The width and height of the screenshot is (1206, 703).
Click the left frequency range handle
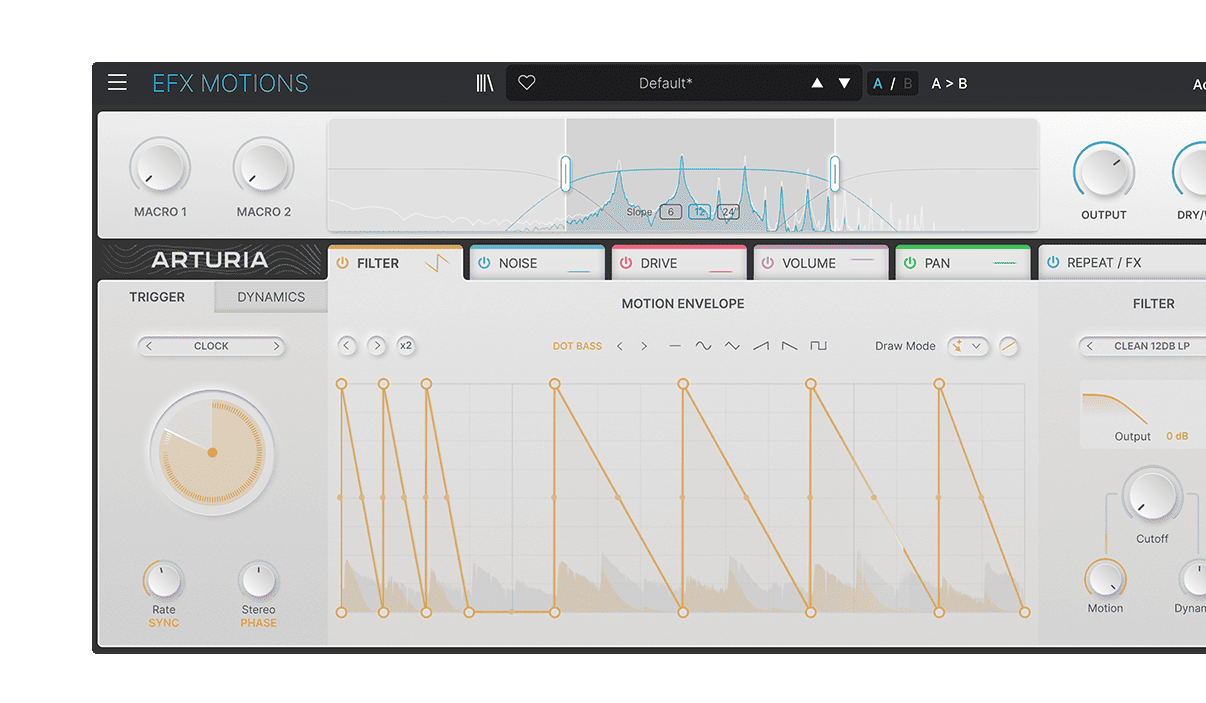click(565, 174)
